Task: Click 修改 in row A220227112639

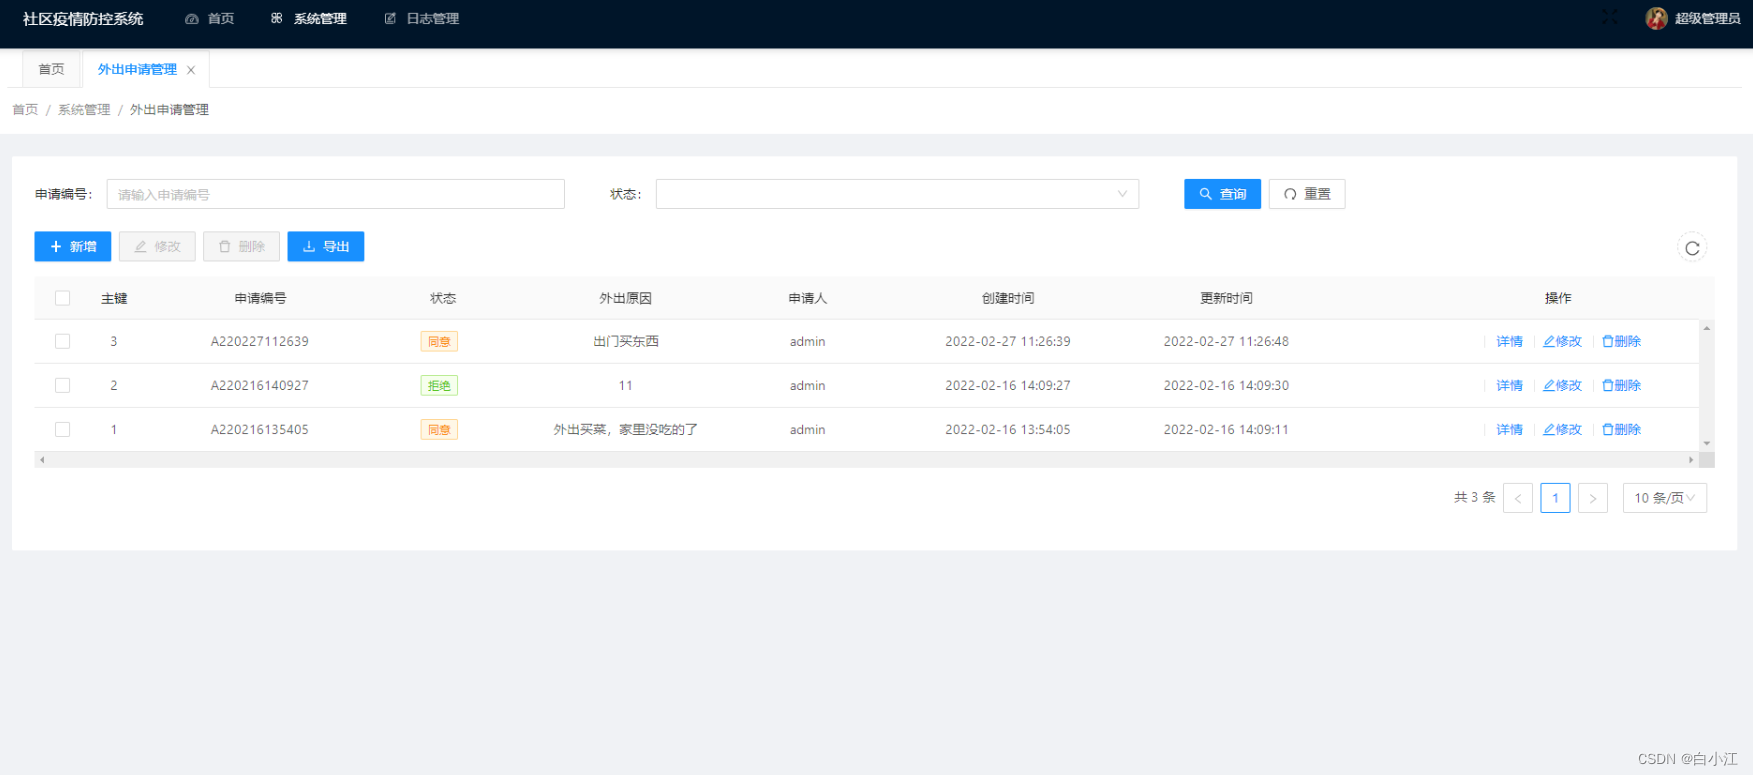Action: click(1562, 341)
